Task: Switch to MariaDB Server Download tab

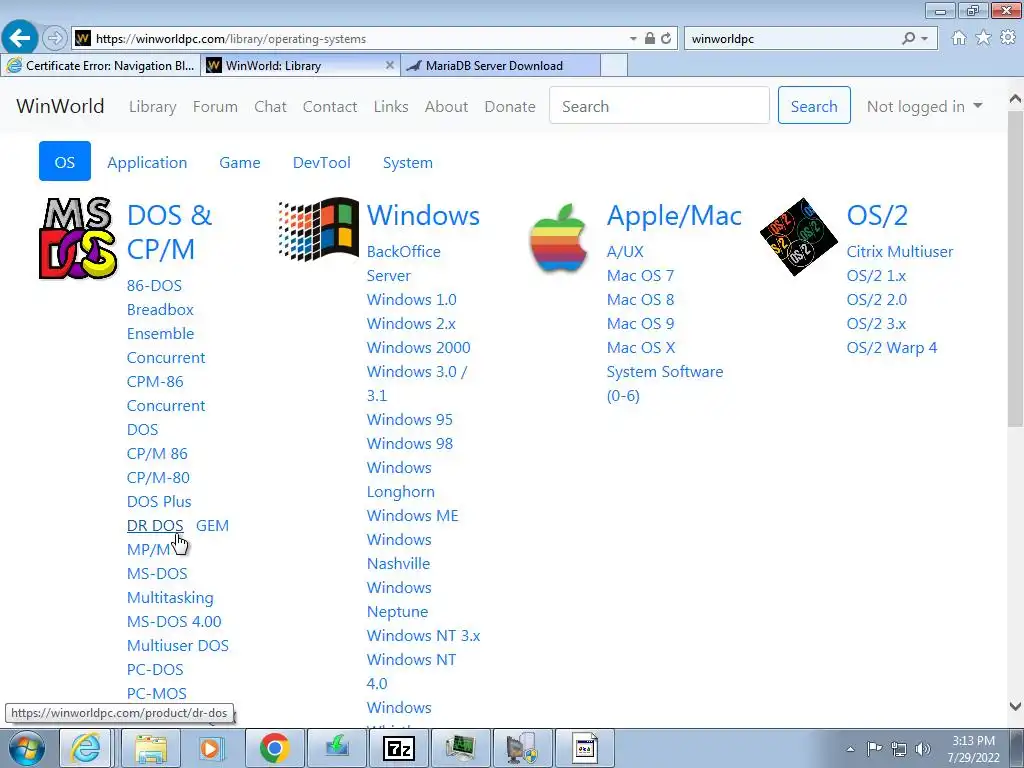Action: tap(501, 65)
